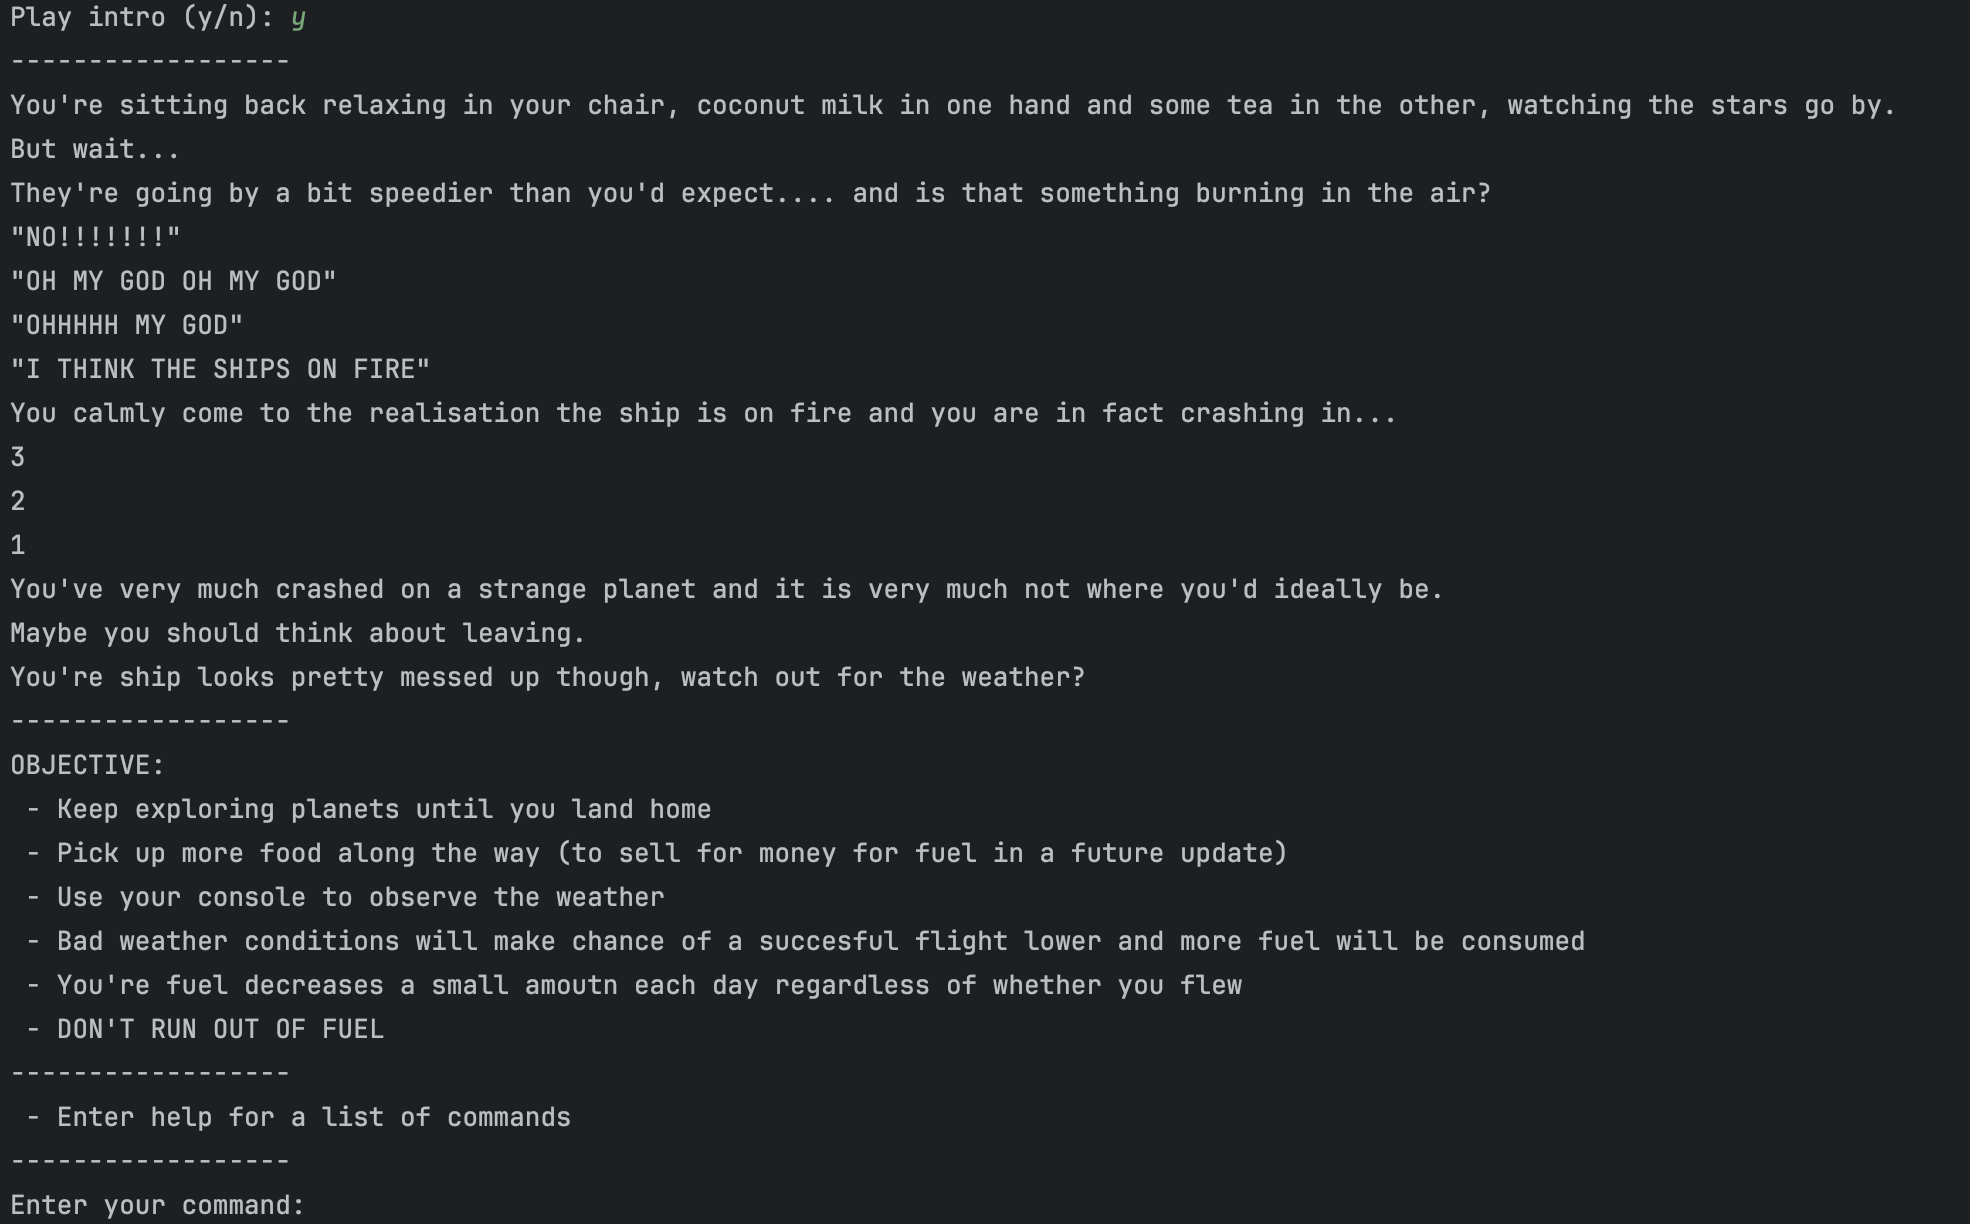Viewport: 1970px width, 1224px height.
Task: Click the countdown number 1
Action: 18,545
